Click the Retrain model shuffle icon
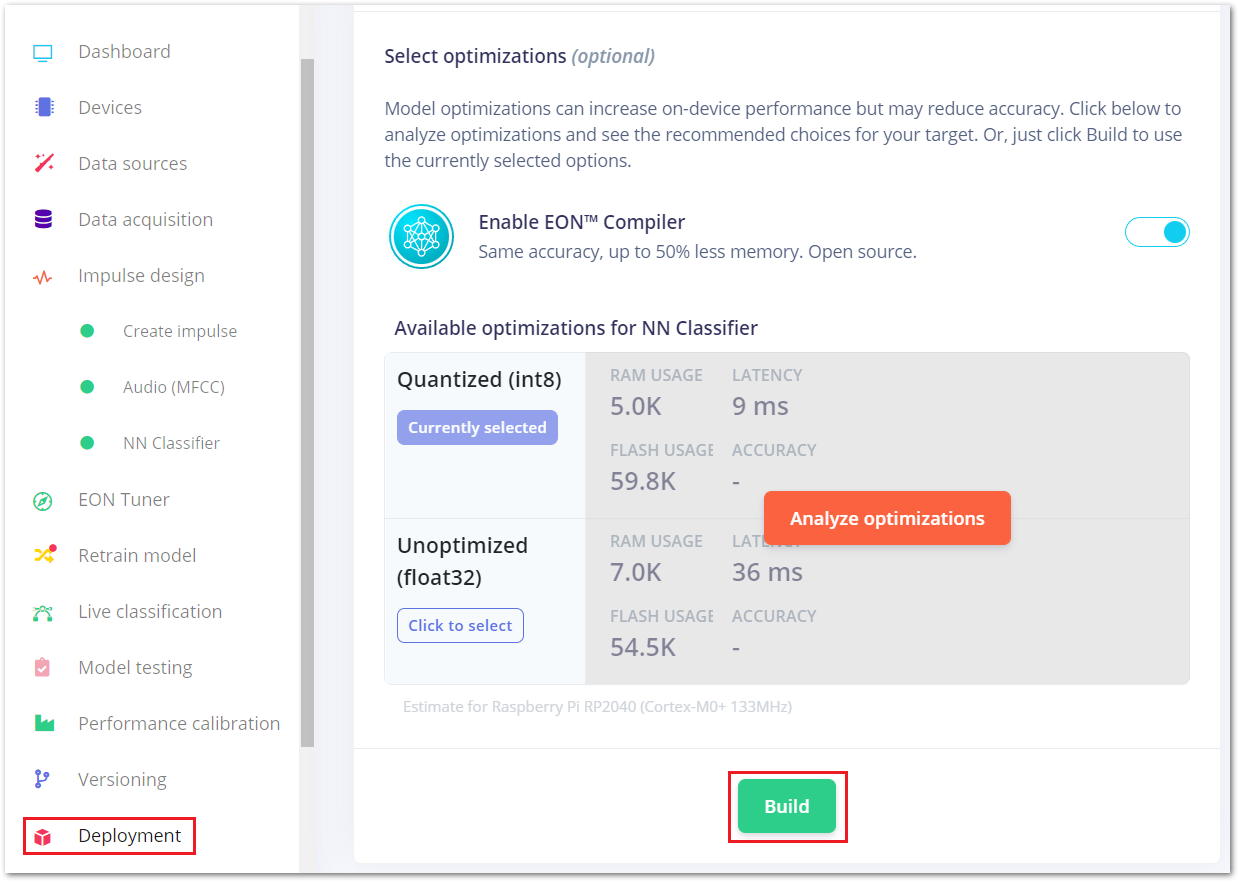 44,555
